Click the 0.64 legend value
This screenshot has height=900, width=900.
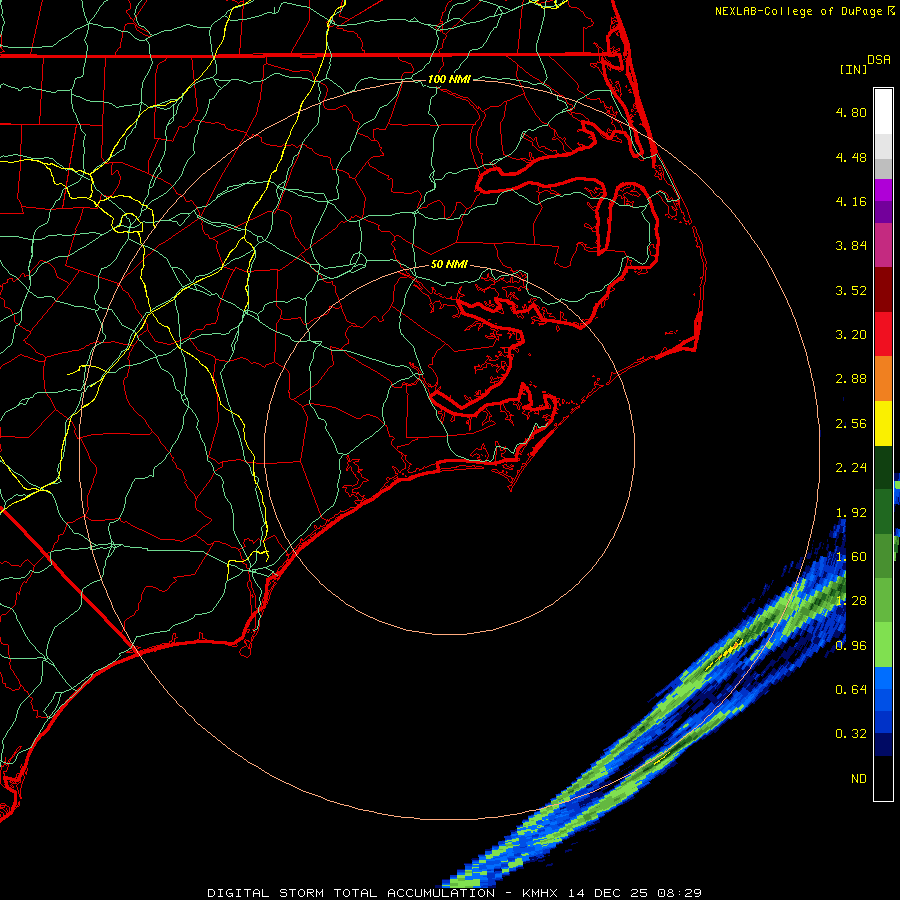(851, 689)
